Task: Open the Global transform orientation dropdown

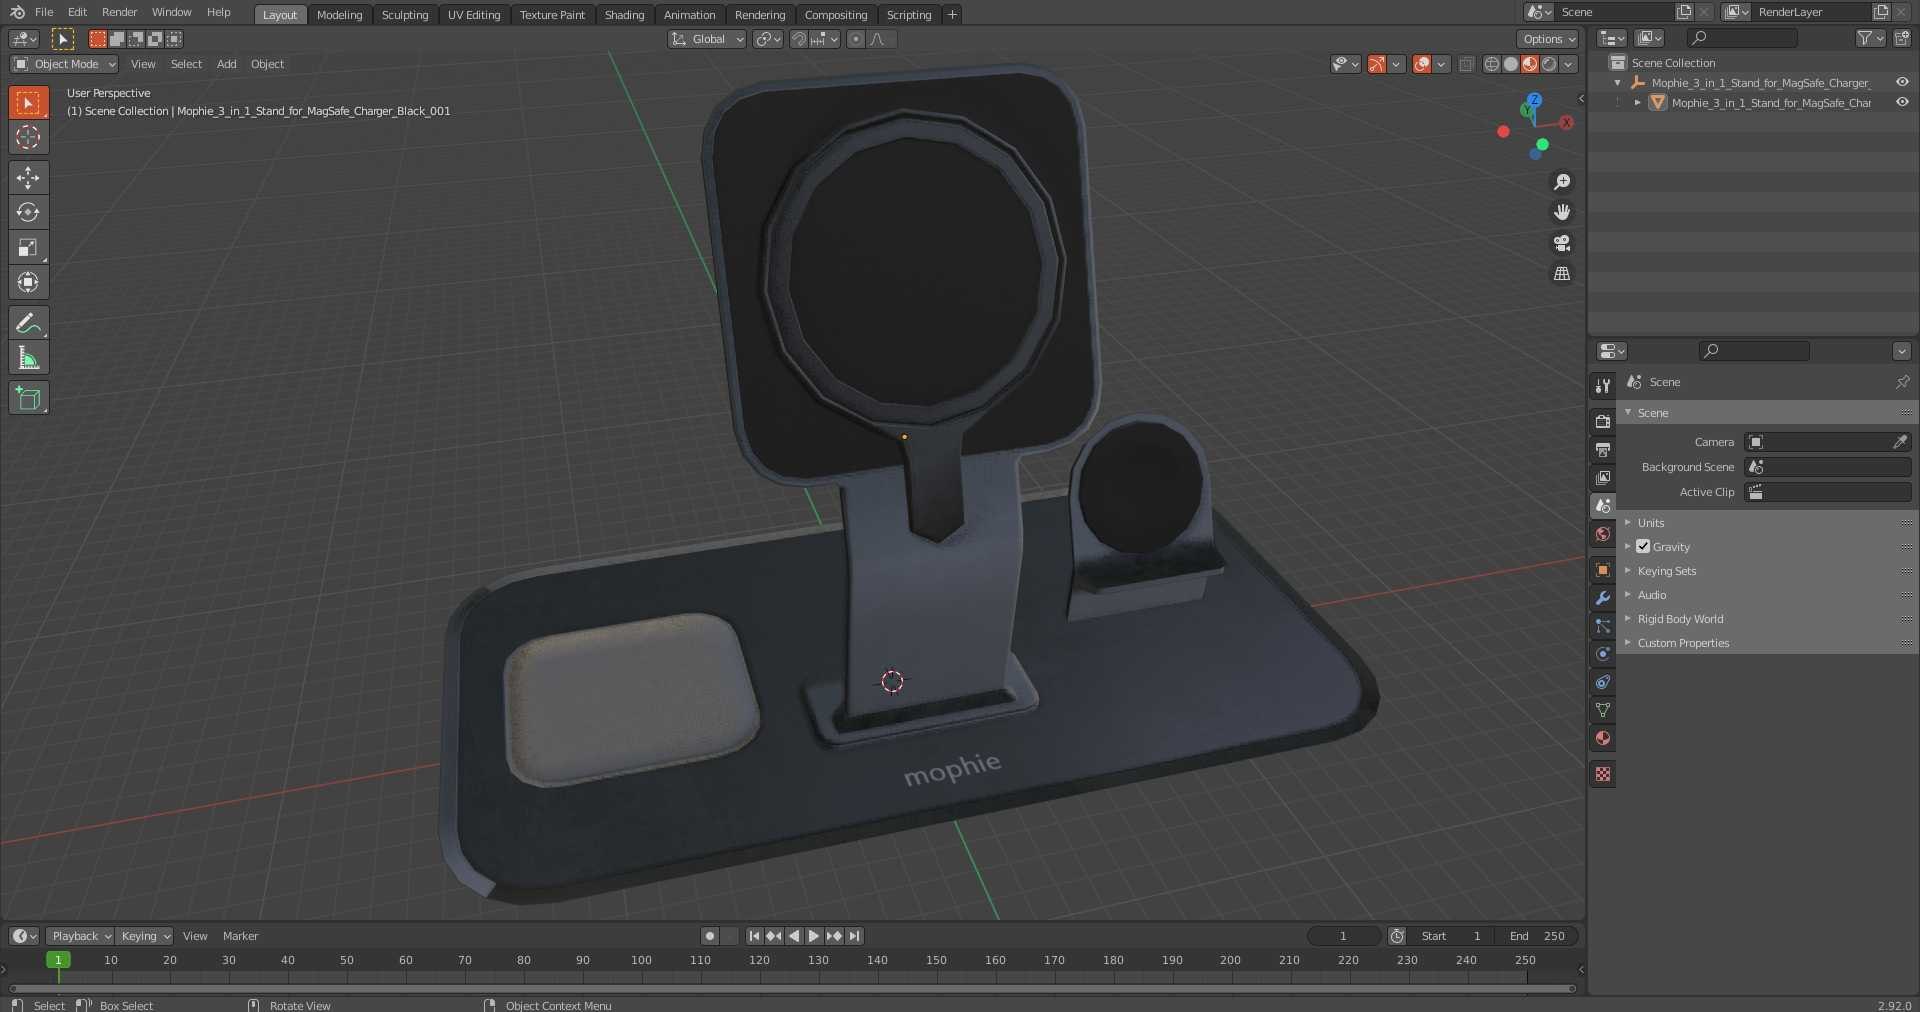Action: click(707, 39)
